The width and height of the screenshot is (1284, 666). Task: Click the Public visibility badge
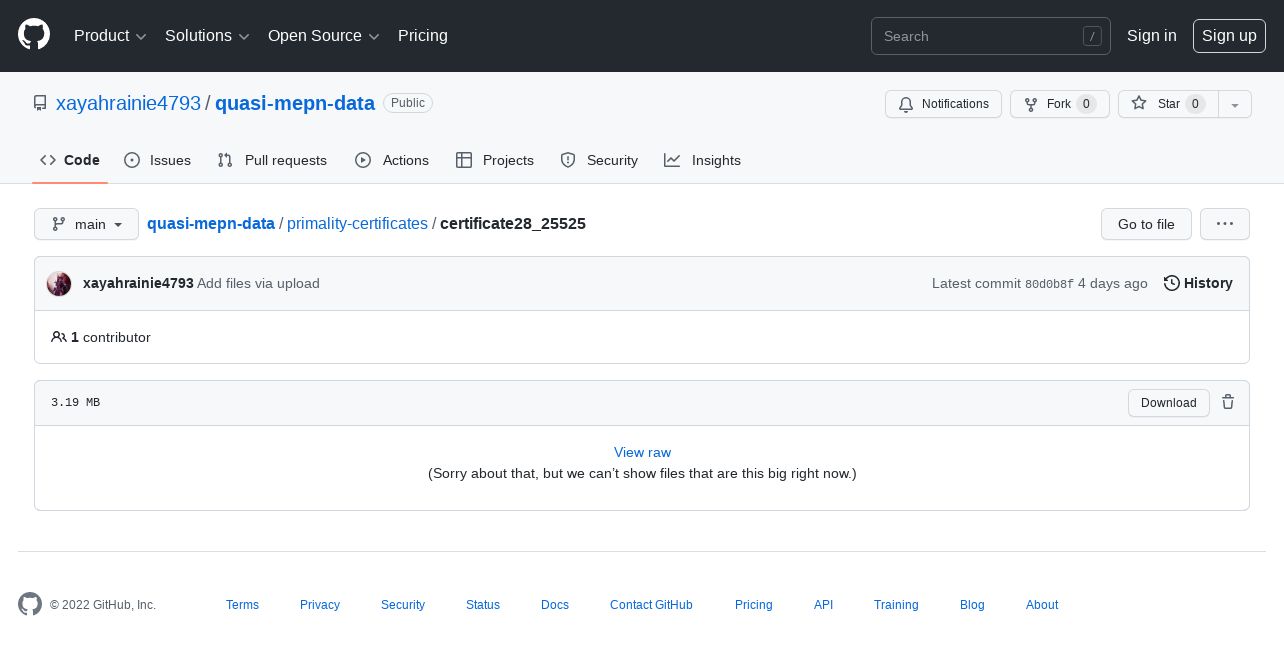click(x=408, y=103)
